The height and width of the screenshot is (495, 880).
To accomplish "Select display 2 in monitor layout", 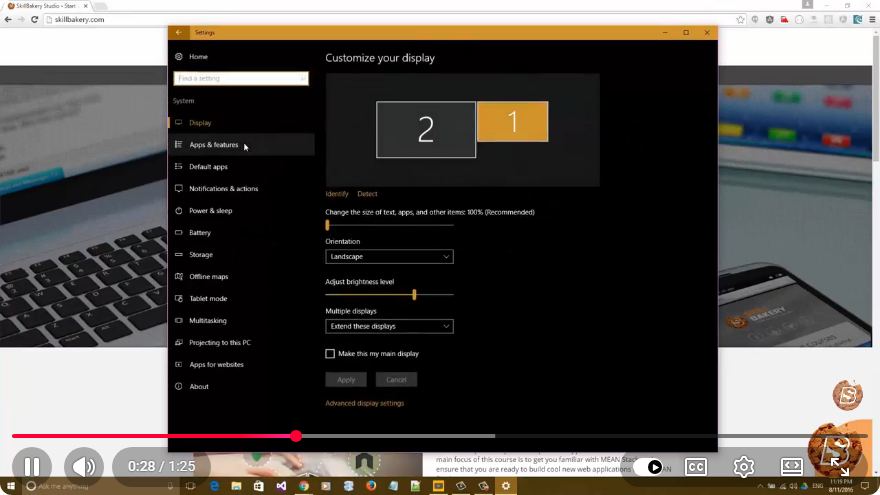I will click(426, 130).
